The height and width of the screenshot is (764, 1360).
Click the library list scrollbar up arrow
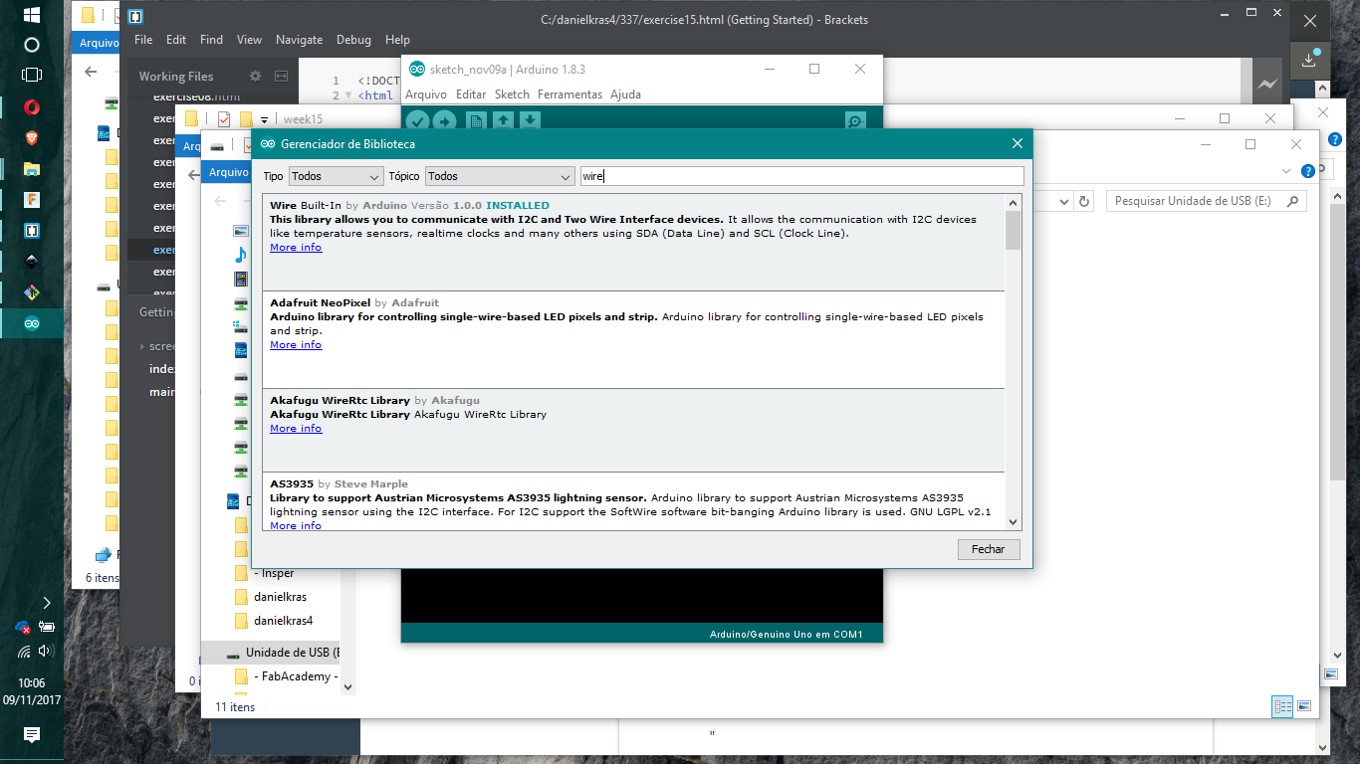1013,203
